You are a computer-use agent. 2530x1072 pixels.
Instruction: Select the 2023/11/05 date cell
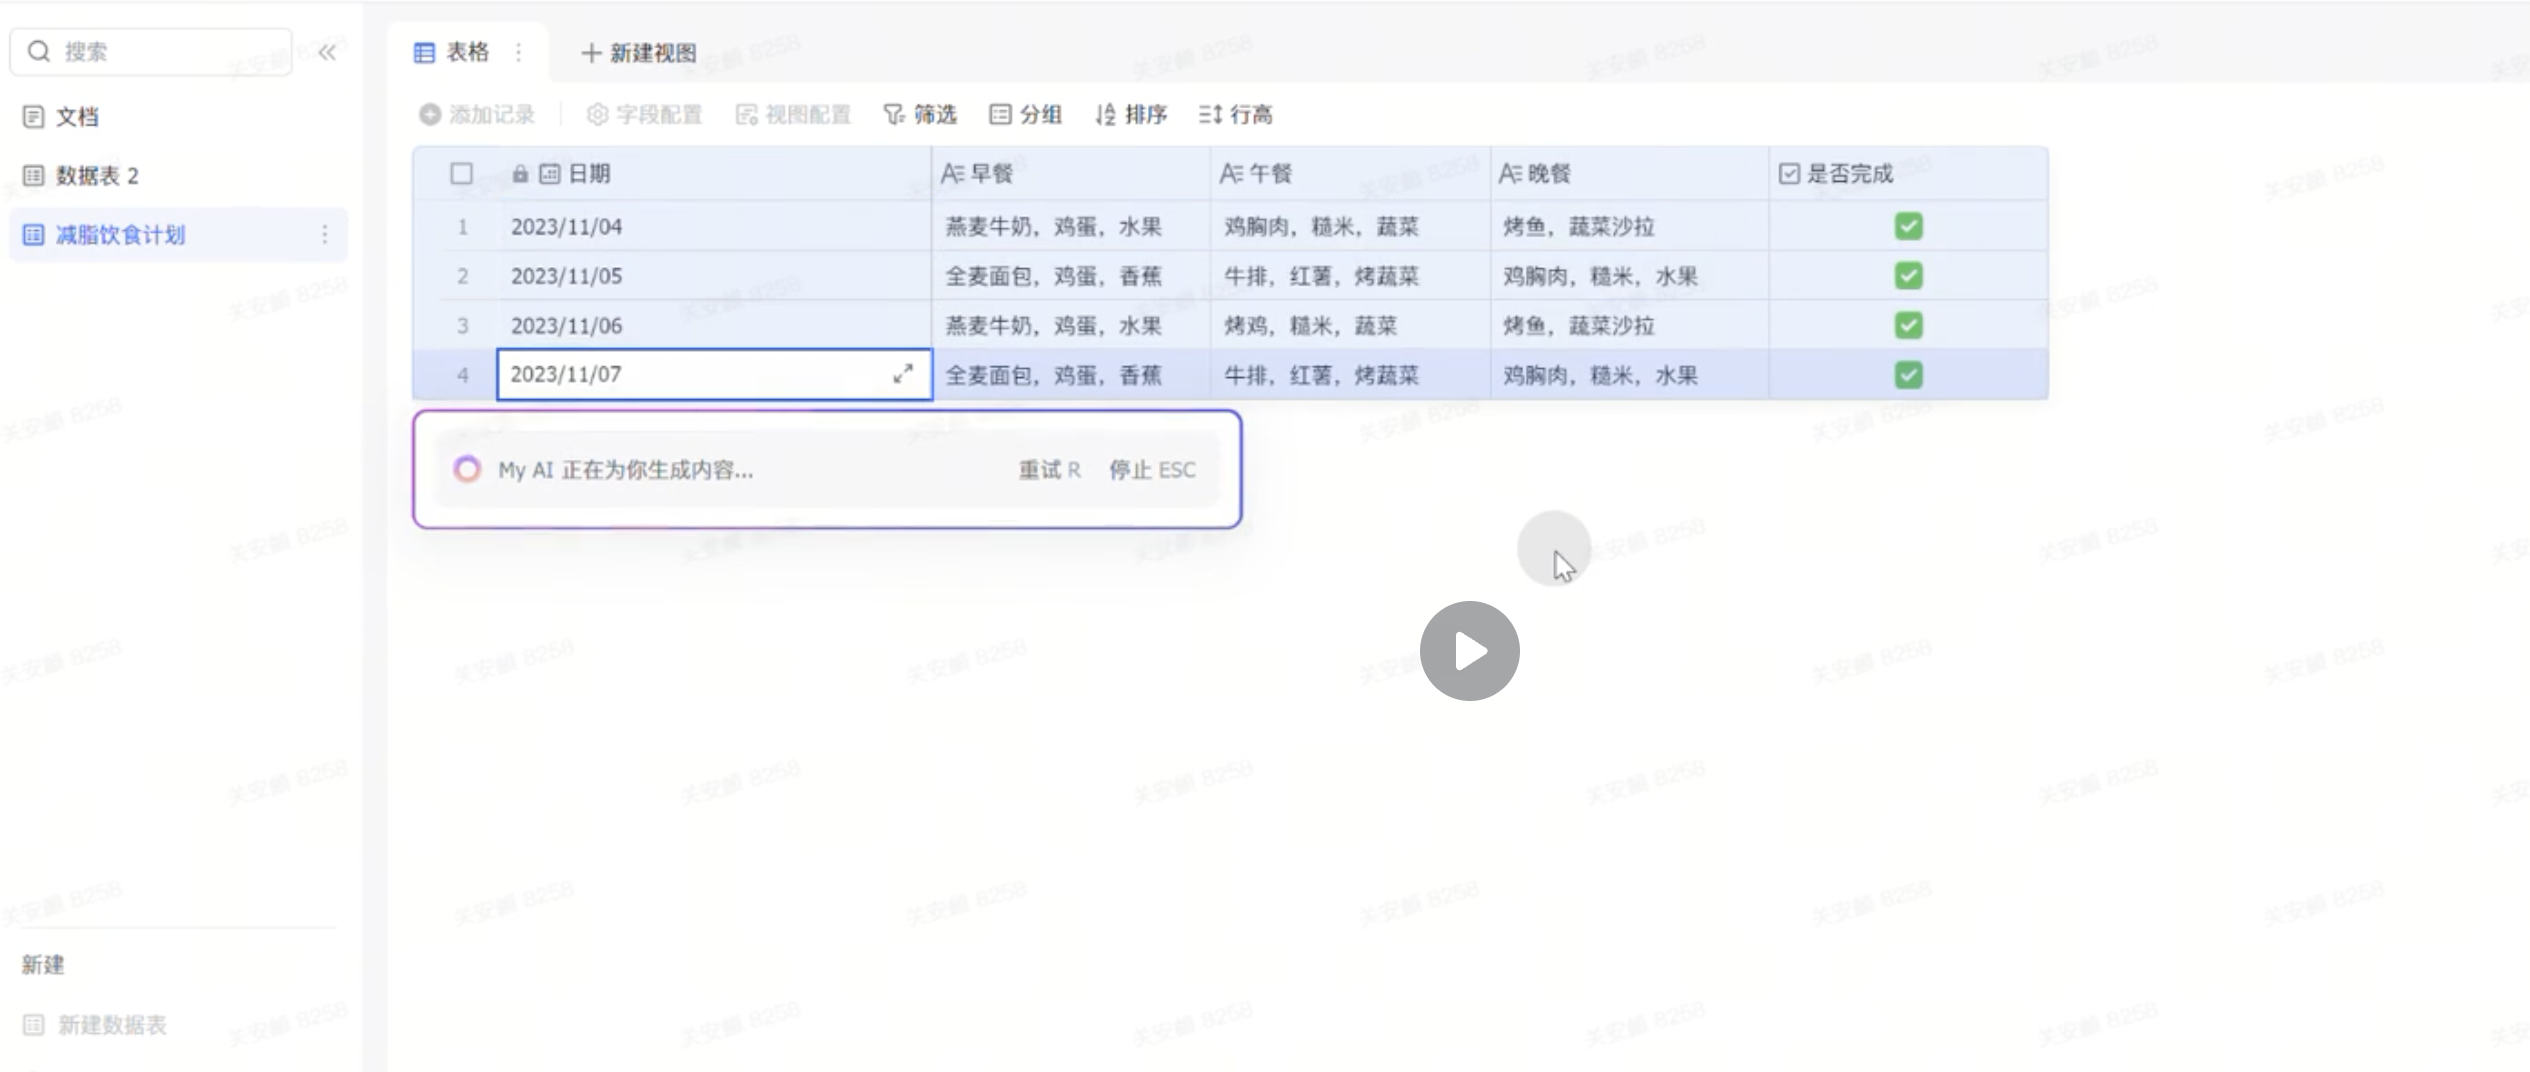coord(714,275)
